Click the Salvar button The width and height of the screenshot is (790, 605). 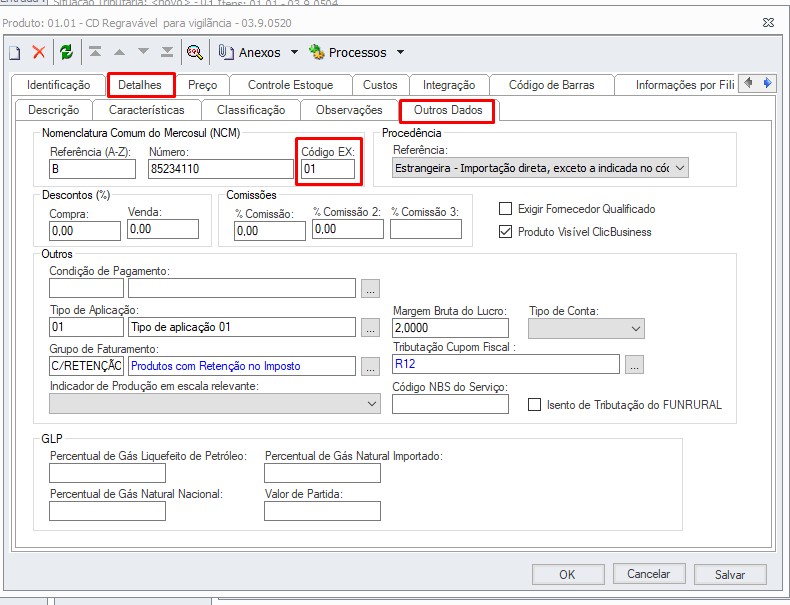[730, 574]
